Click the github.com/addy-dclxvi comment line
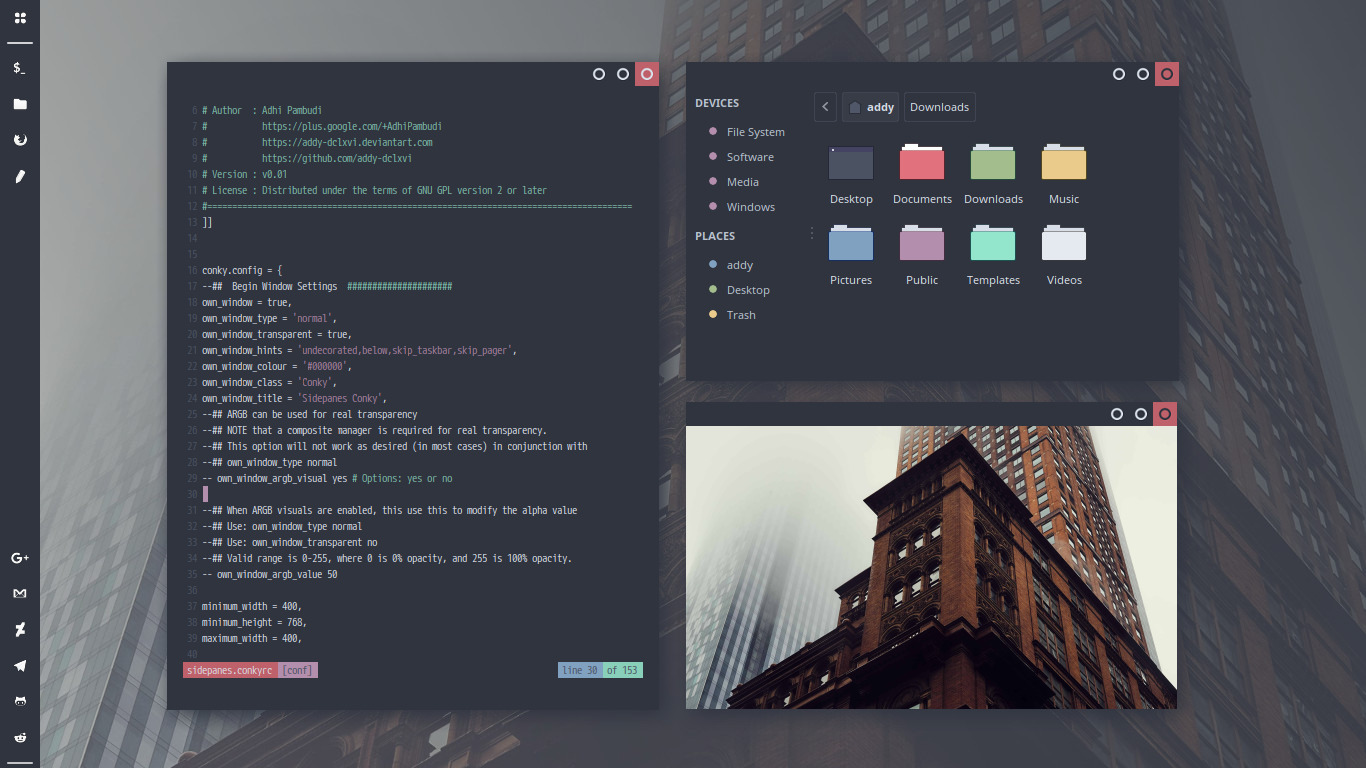 click(x=307, y=158)
